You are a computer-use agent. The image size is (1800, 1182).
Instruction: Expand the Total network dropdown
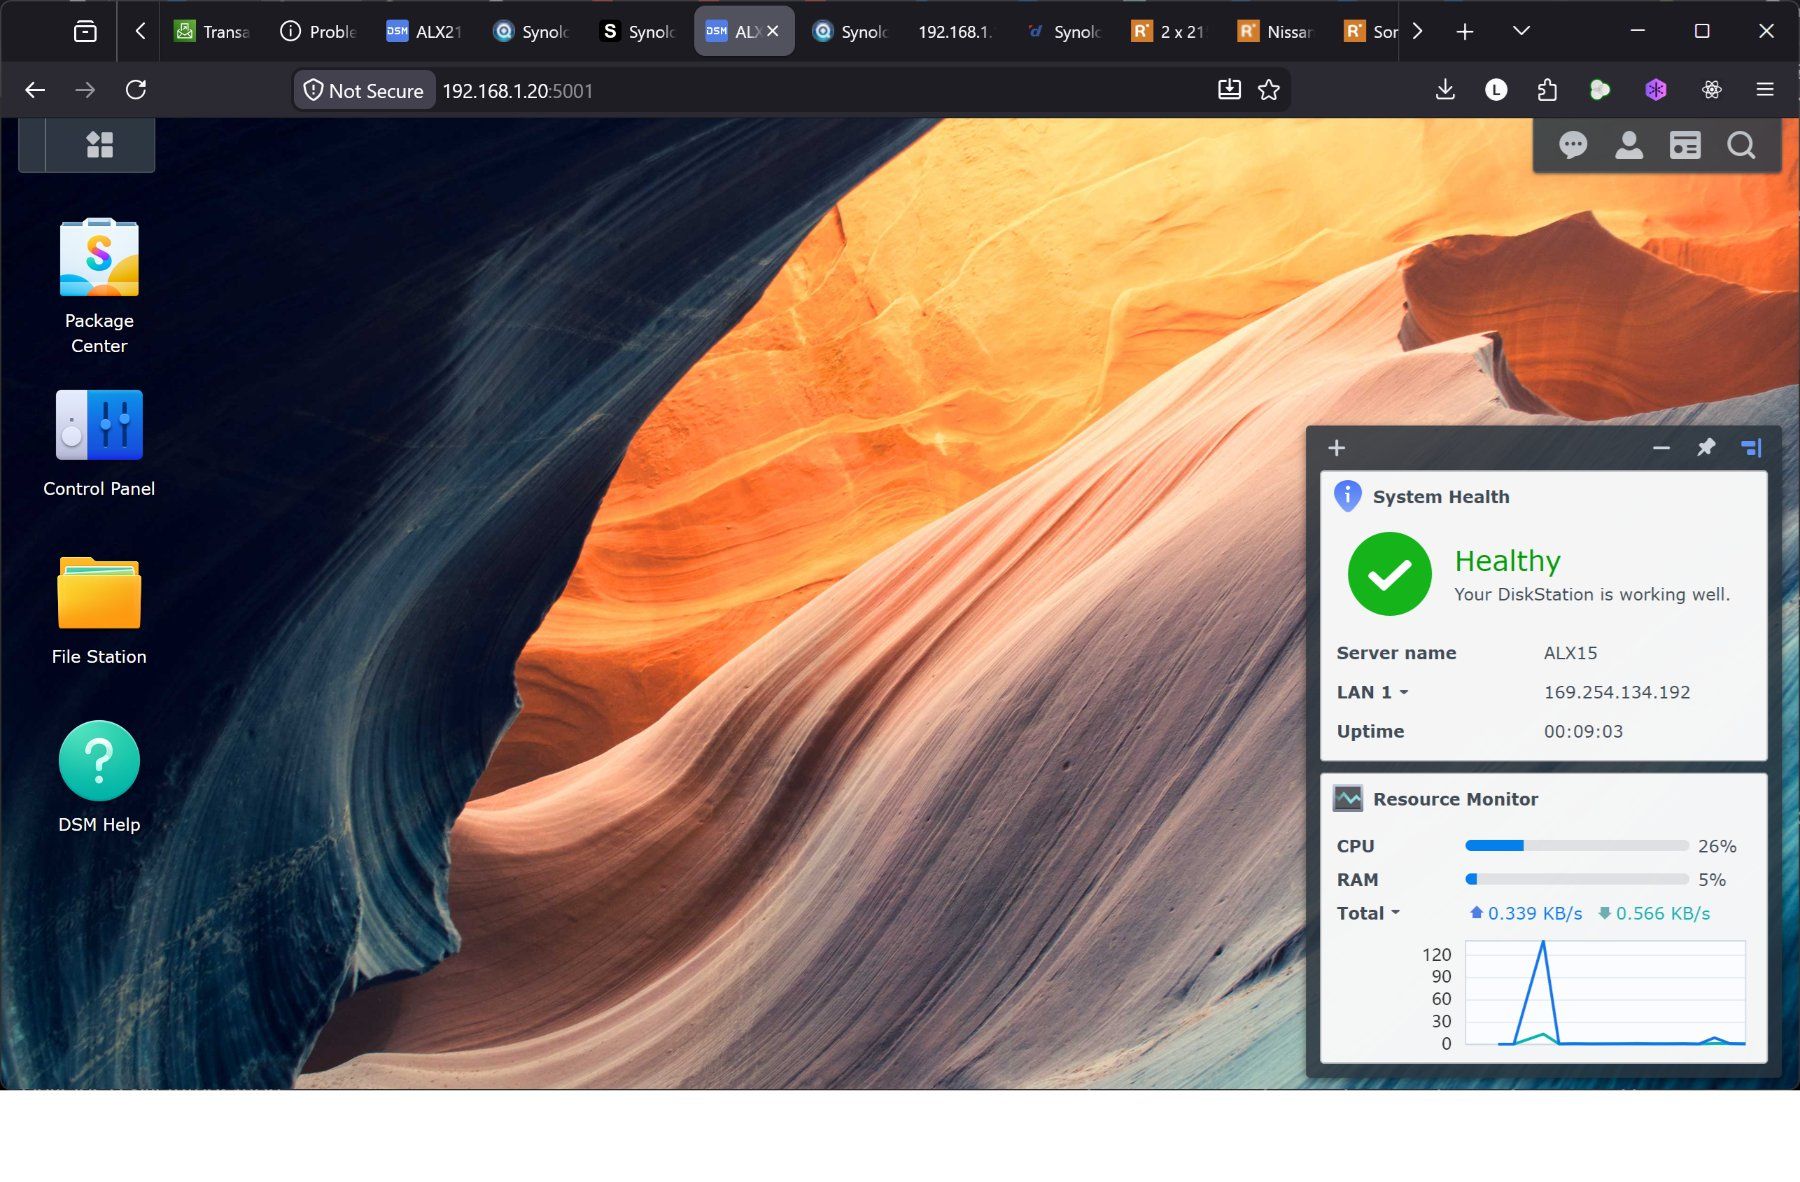(1368, 913)
